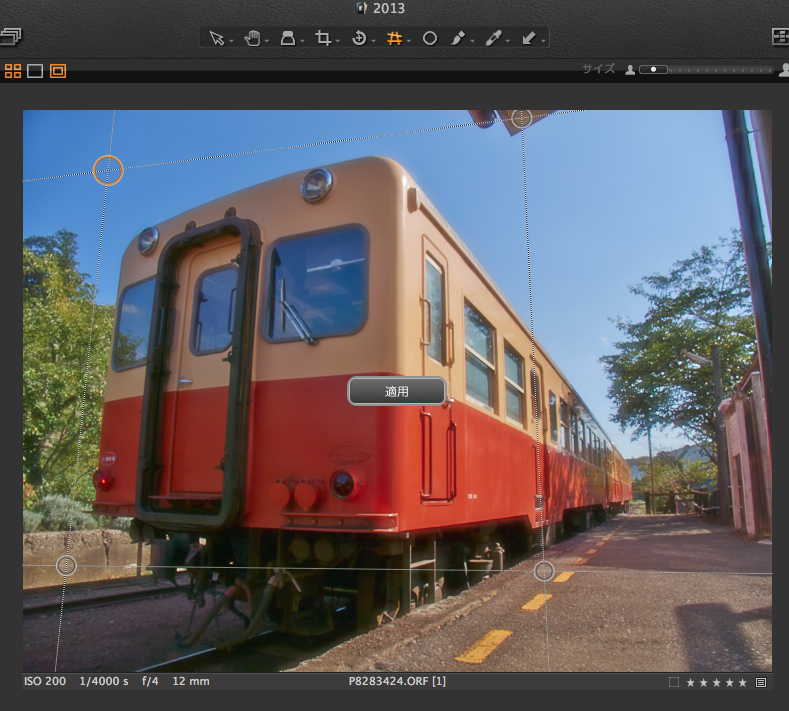Select the circular Spot Removal tool
The image size is (789, 711).
click(430, 38)
